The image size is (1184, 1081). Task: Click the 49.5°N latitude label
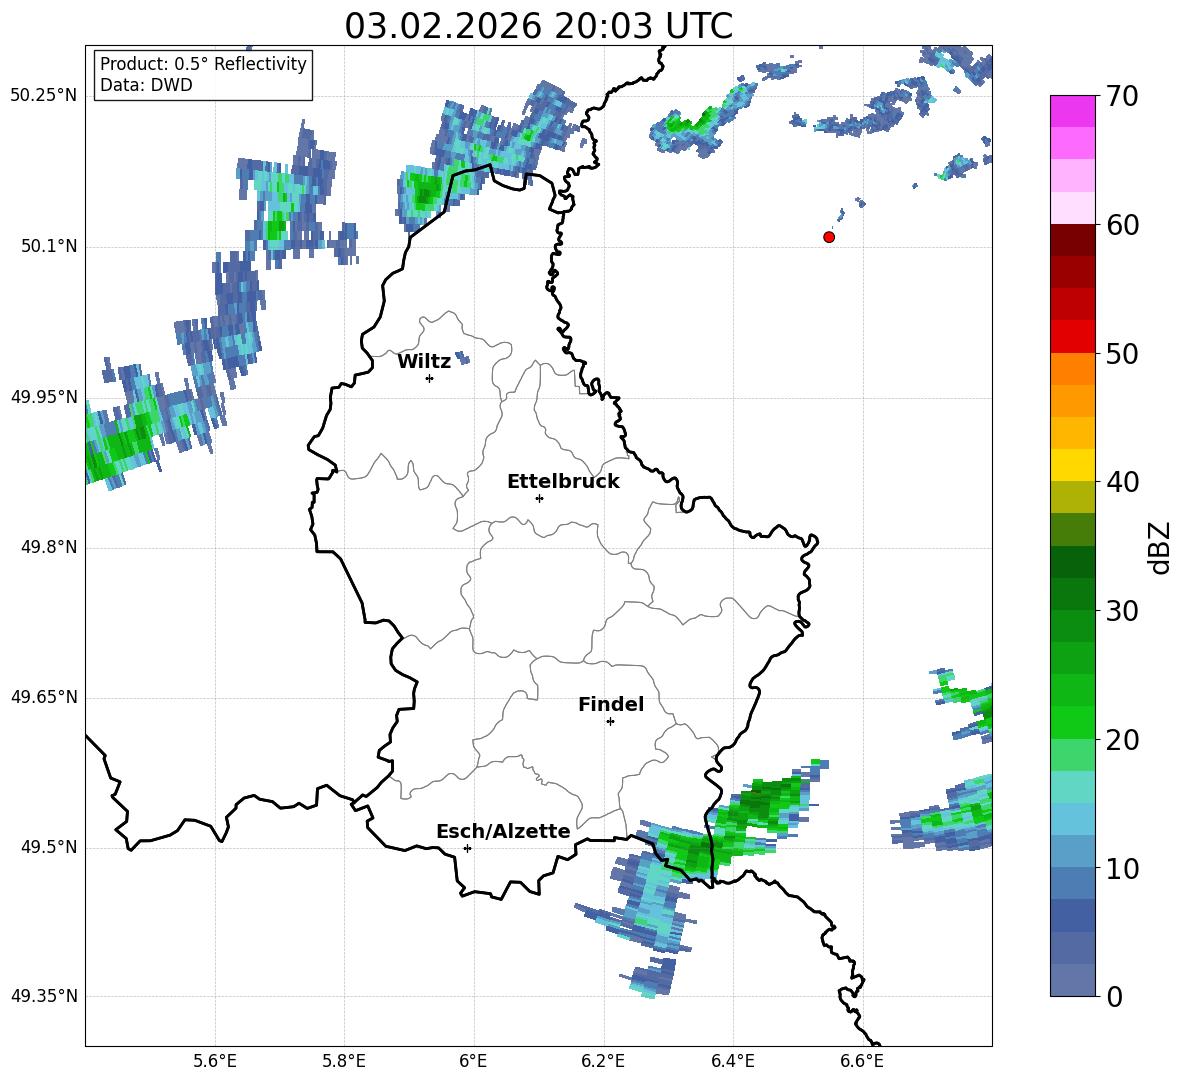tap(49, 847)
